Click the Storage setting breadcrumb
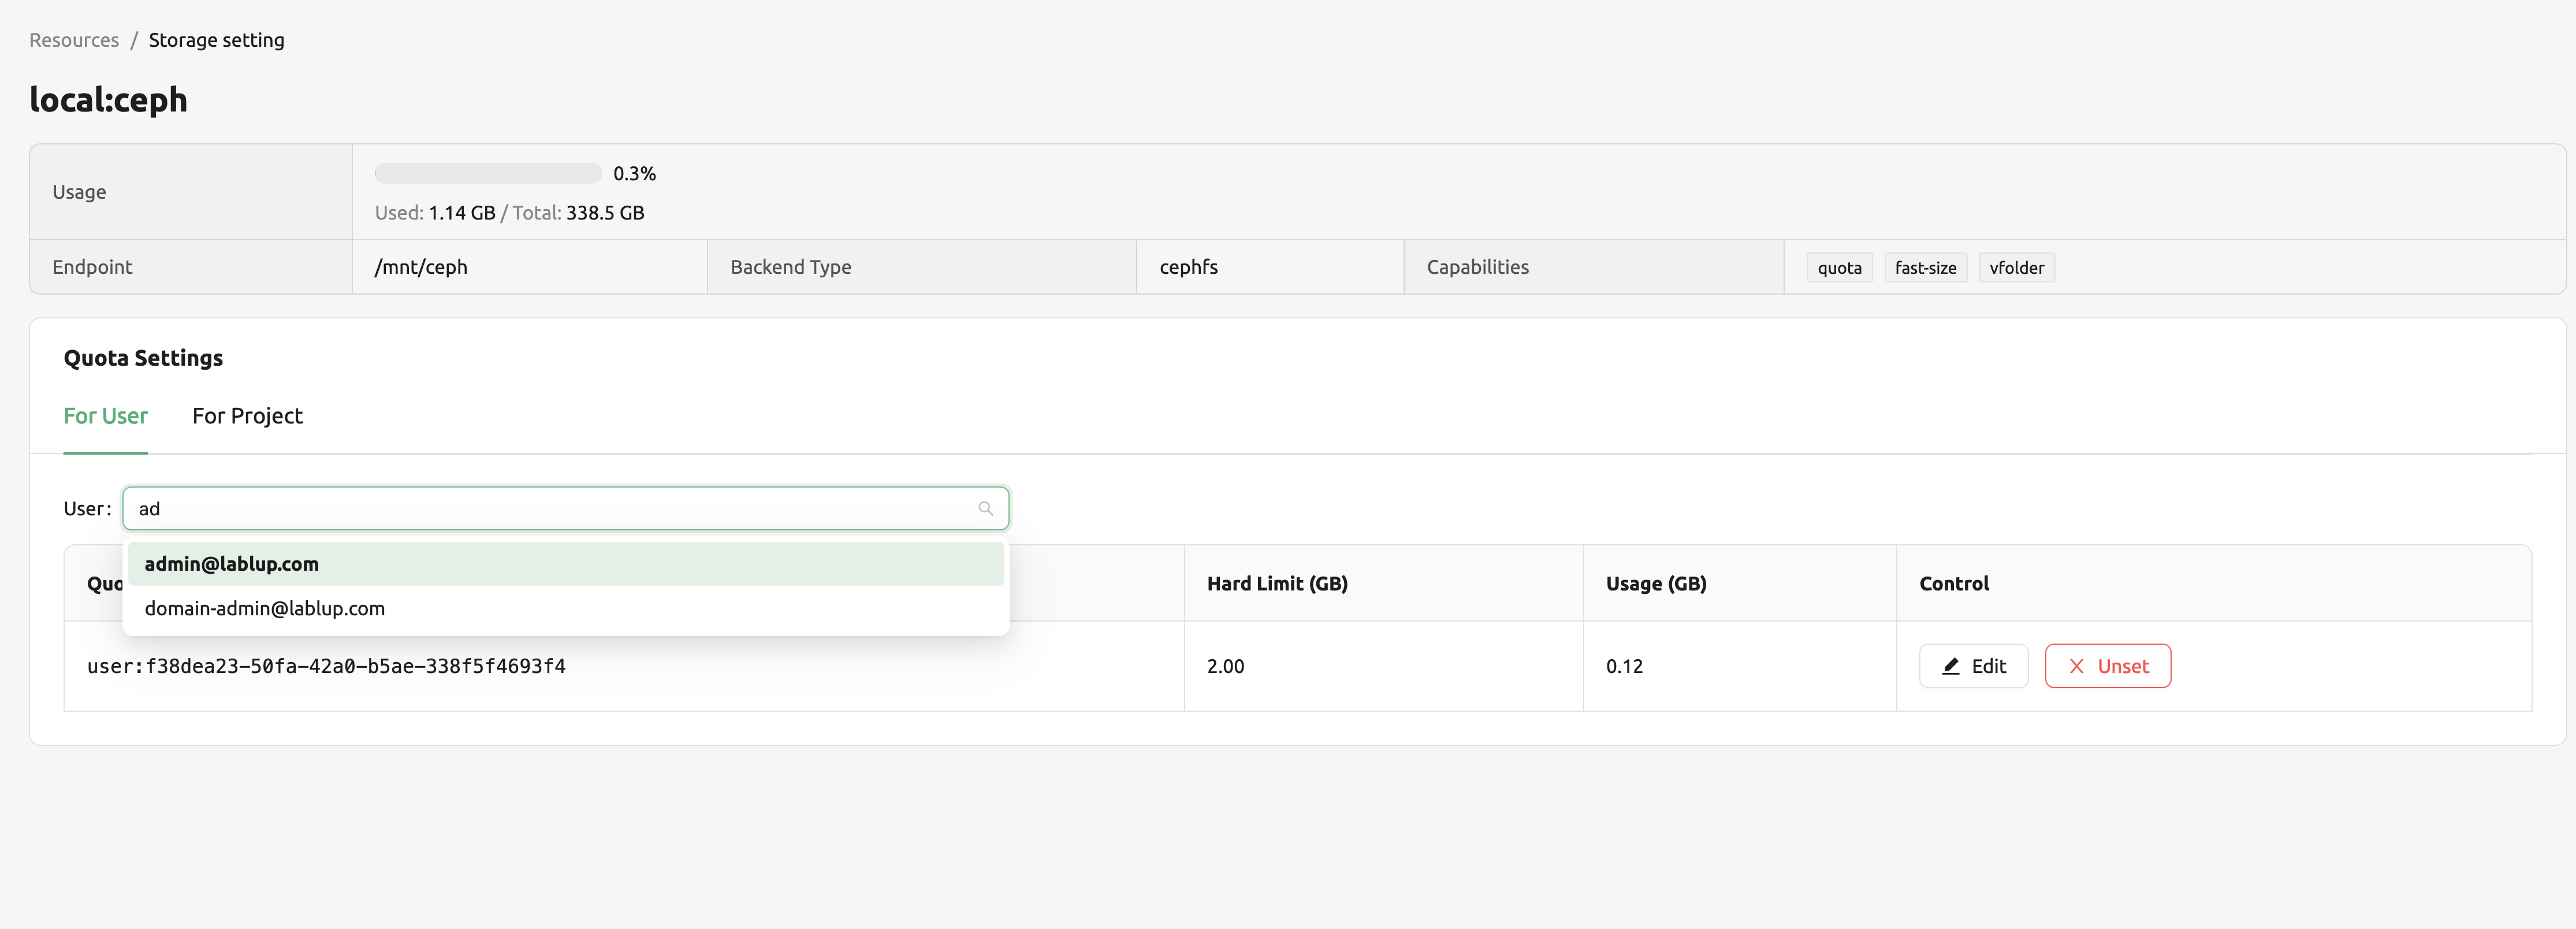This screenshot has height=929, width=2576. point(216,40)
